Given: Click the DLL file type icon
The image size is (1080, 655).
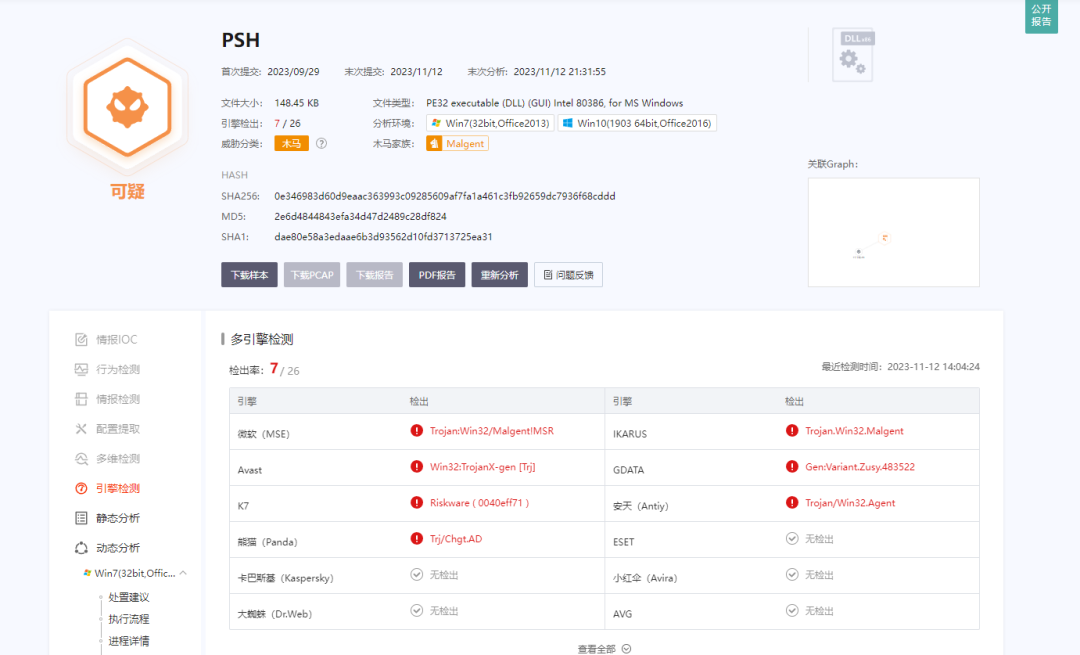Looking at the screenshot, I should click(853, 55).
